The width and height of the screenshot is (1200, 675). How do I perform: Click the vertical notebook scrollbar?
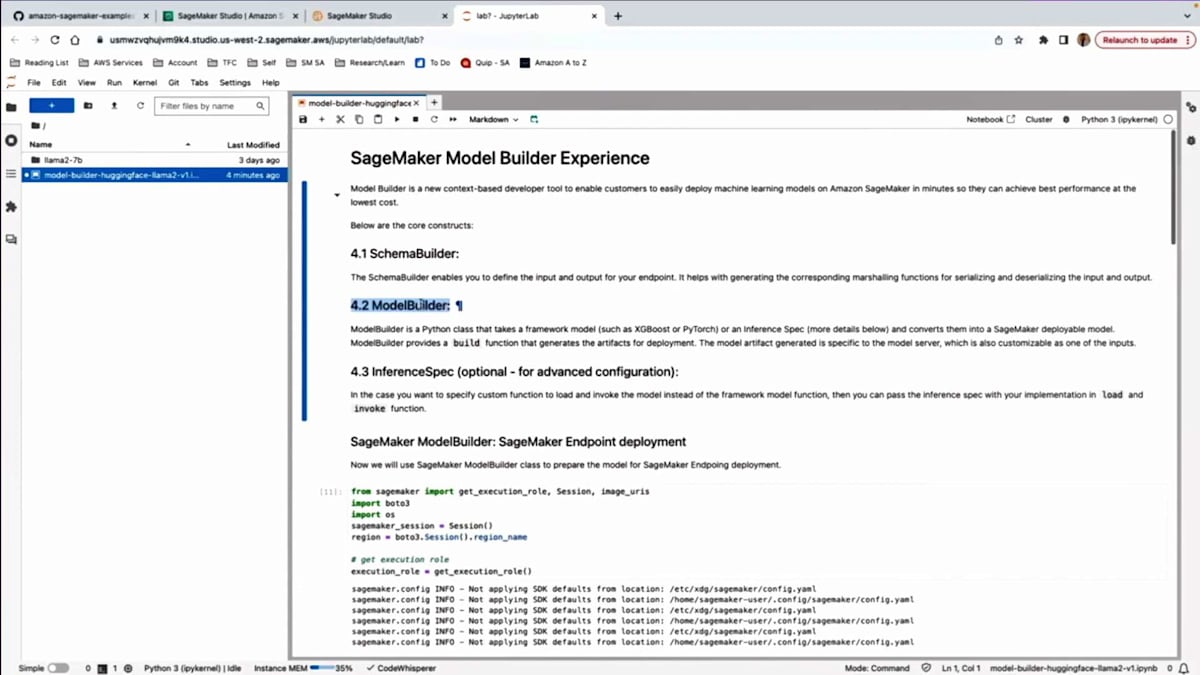1174,188
